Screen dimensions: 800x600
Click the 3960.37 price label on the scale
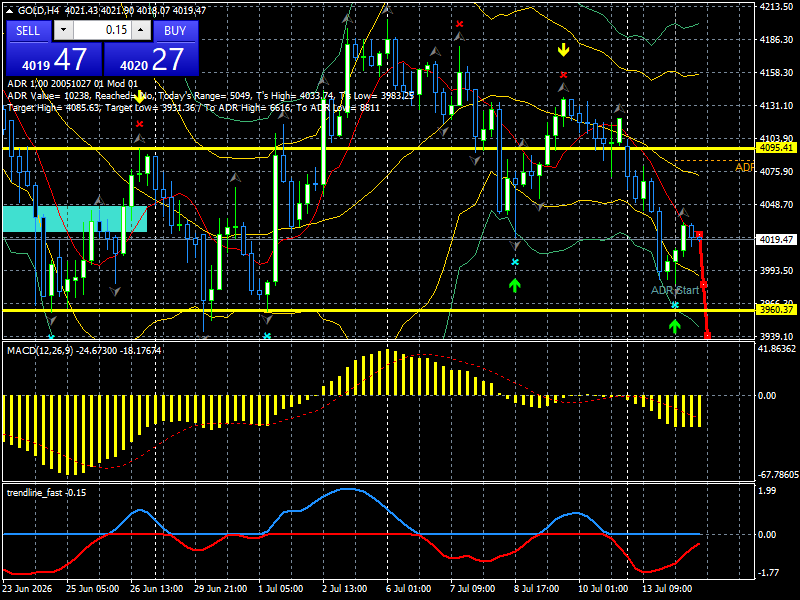click(777, 310)
